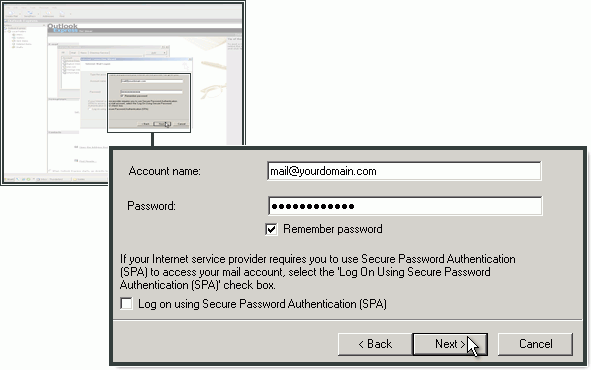
Task: Click the Open the Address Book link
Action: [93, 147]
